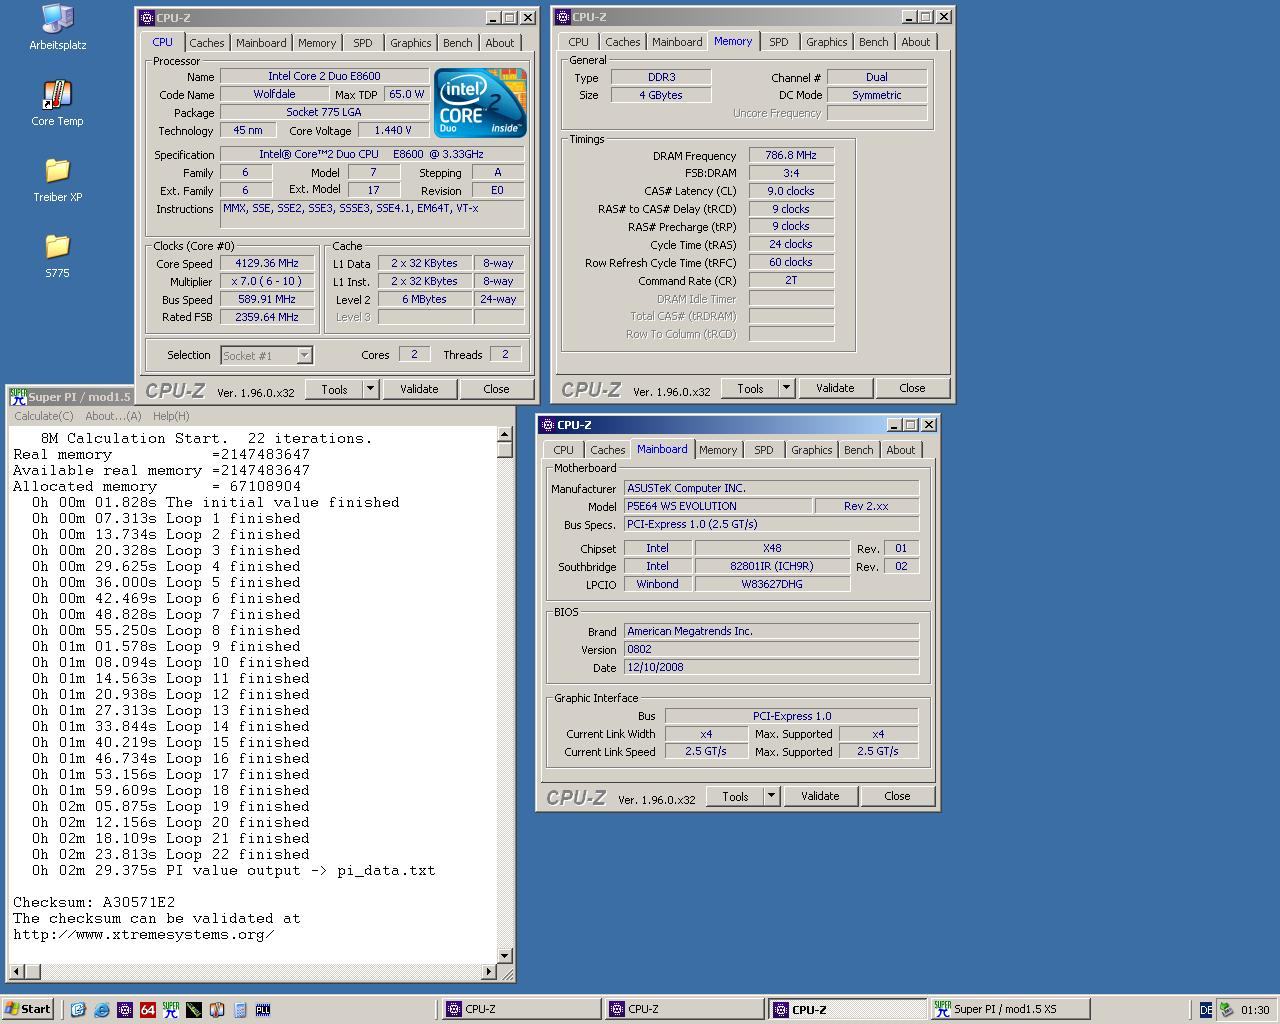
Task: Launch CPU-Z from quick launch bar
Action: (x=124, y=1010)
